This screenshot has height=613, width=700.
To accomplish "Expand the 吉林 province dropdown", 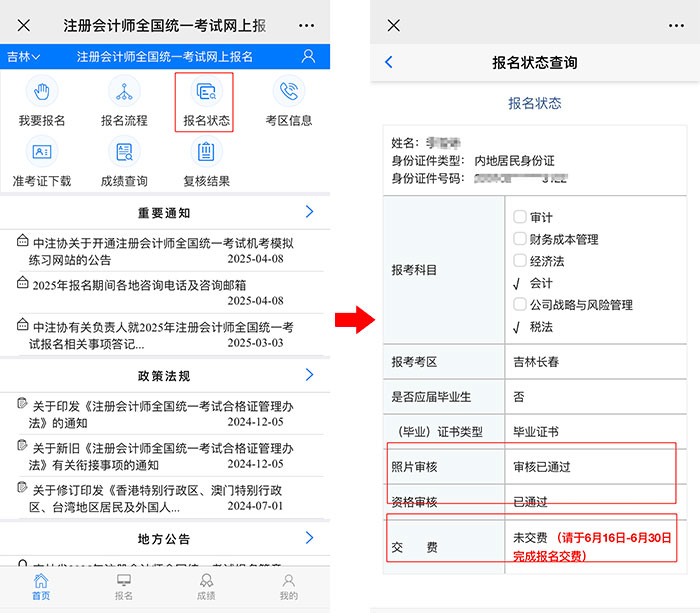I will click(x=23, y=57).
